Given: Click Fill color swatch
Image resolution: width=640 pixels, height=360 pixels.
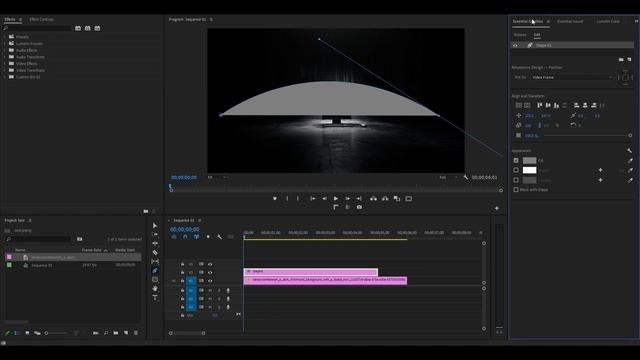Looking at the screenshot, I should point(529,160).
